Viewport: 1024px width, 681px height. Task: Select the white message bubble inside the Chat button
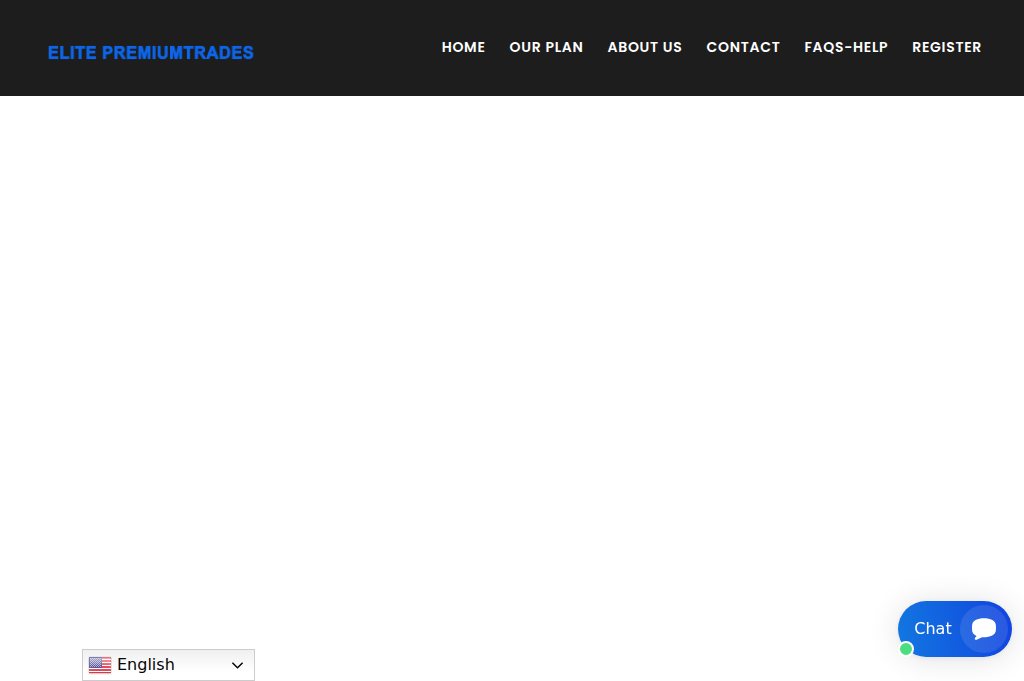[983, 629]
